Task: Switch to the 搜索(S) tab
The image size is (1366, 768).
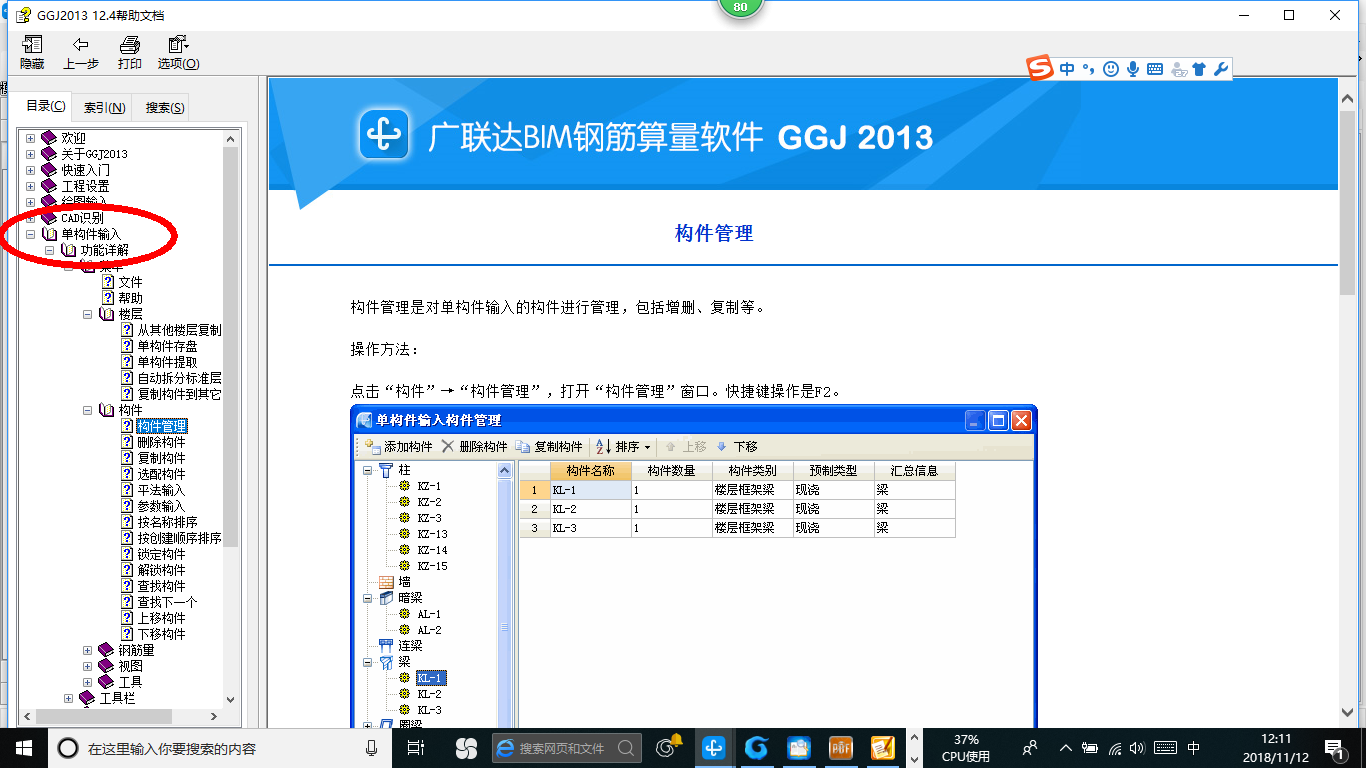Action: 164,108
